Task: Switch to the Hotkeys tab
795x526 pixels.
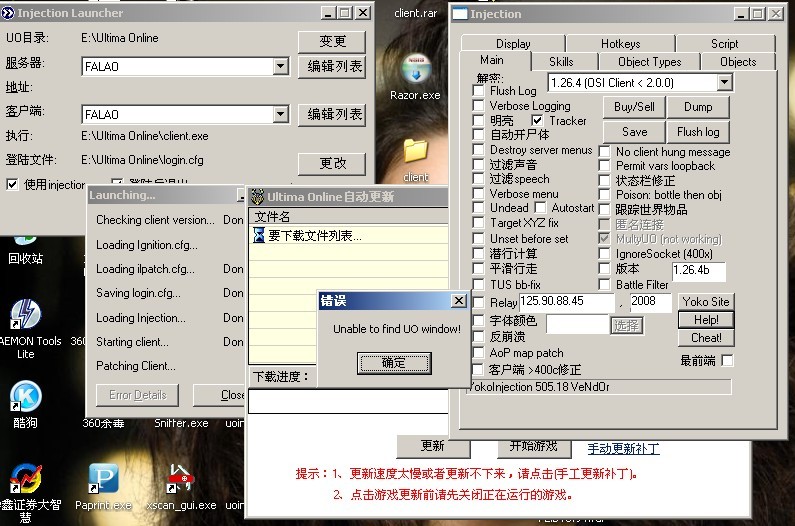Action: click(x=620, y=44)
